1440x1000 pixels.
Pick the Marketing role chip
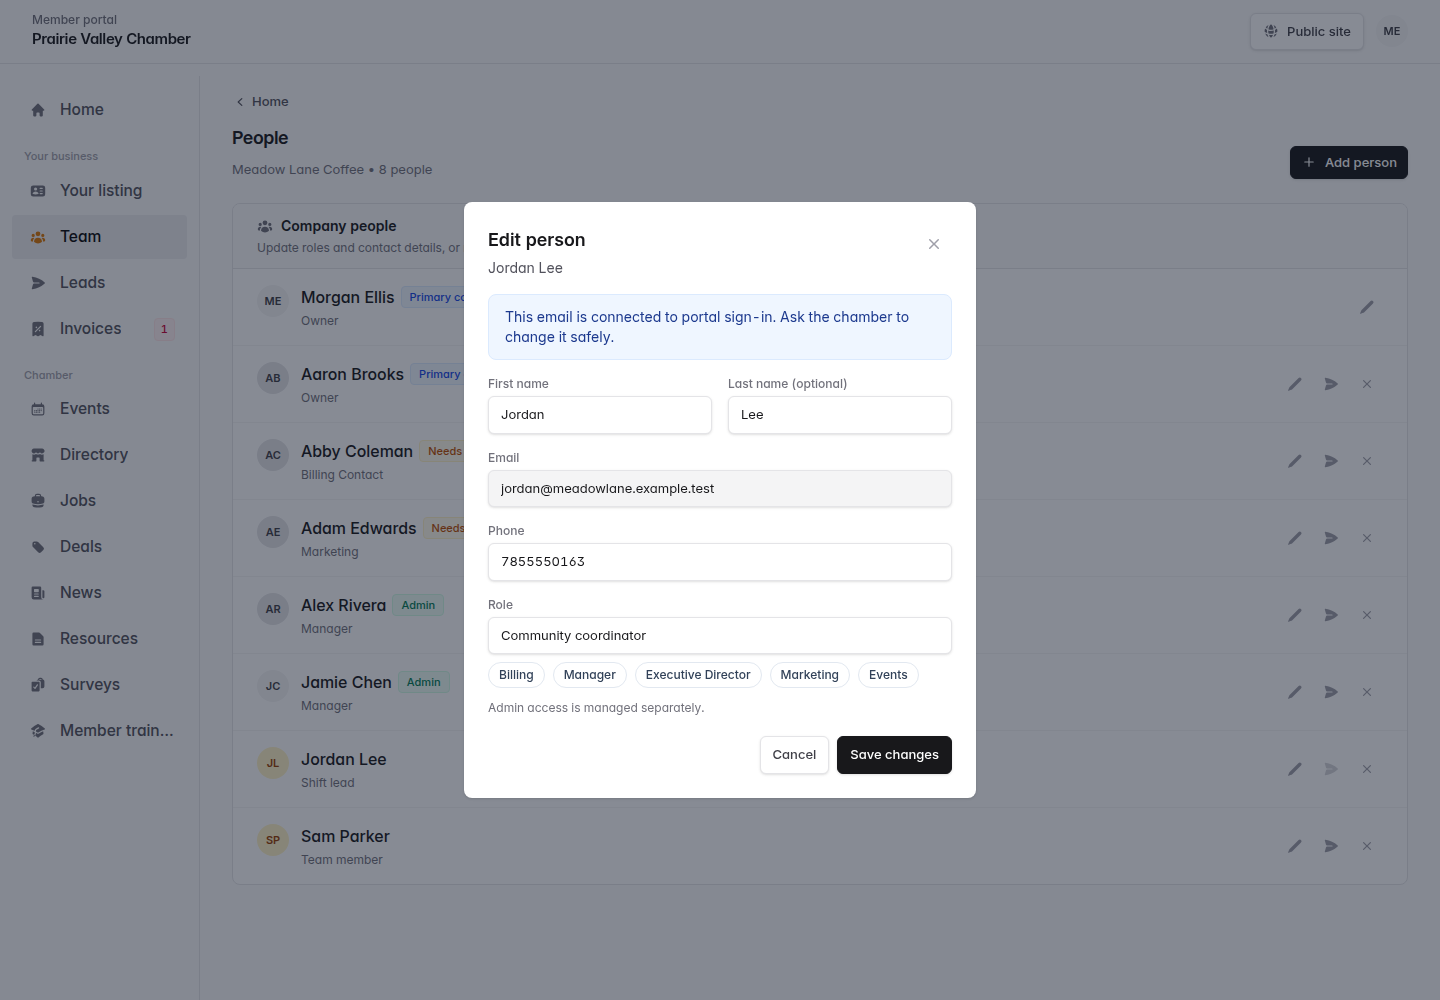(x=809, y=675)
